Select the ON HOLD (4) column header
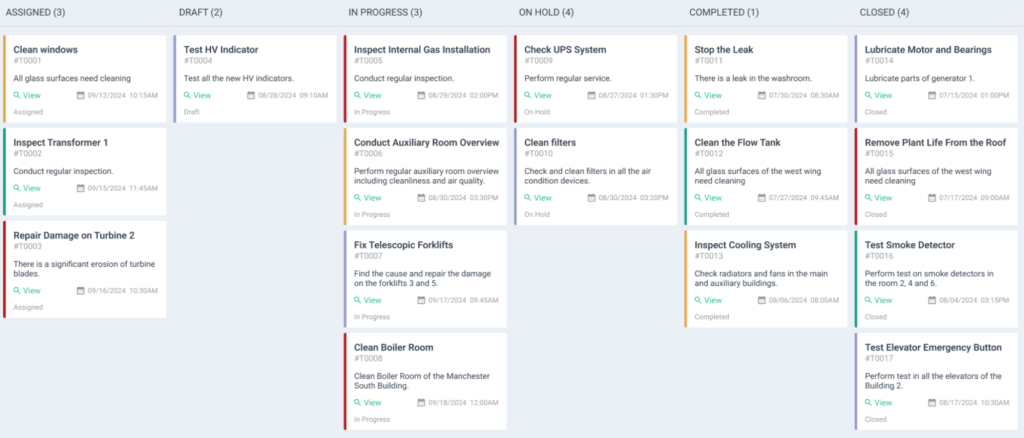The height and width of the screenshot is (438, 1024). pyautogui.click(x=547, y=12)
